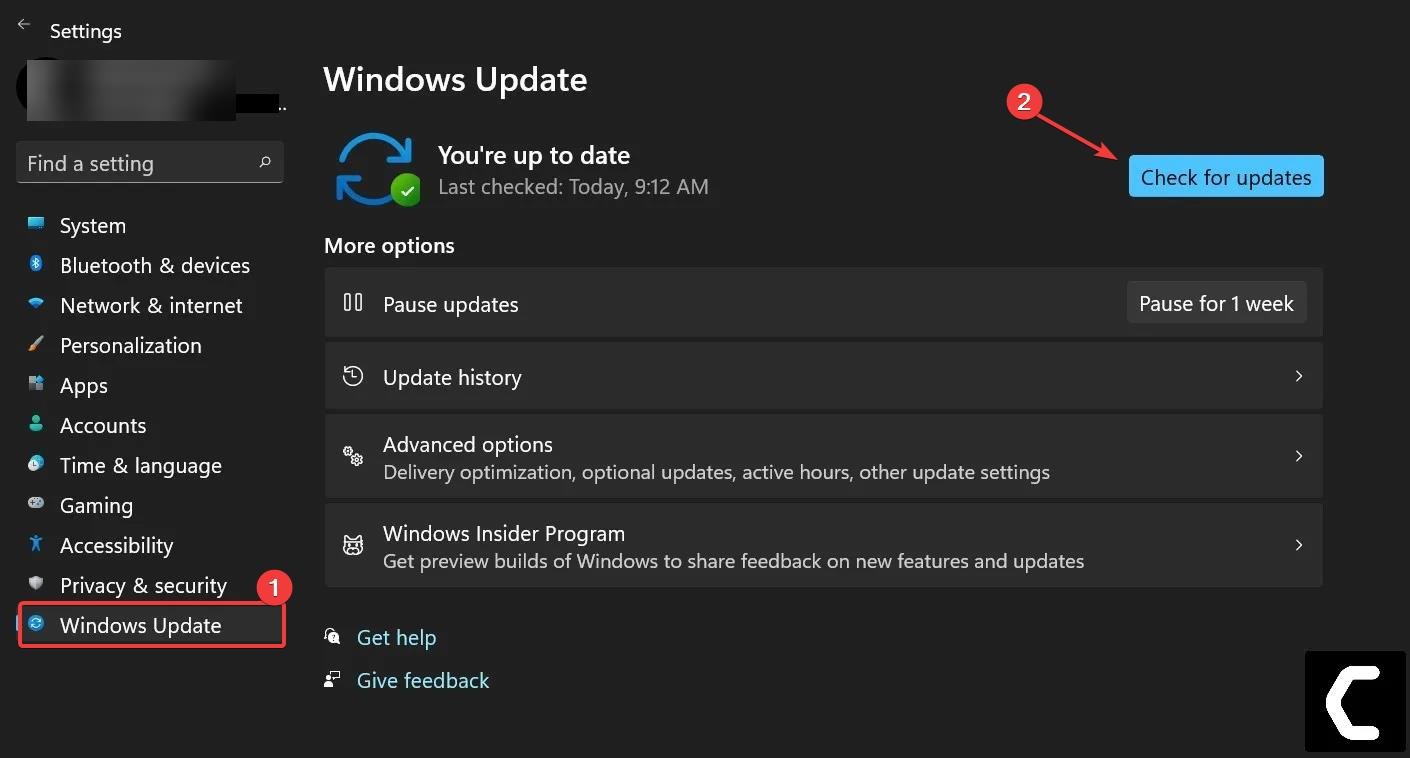Click the Settings title text

coord(86,31)
